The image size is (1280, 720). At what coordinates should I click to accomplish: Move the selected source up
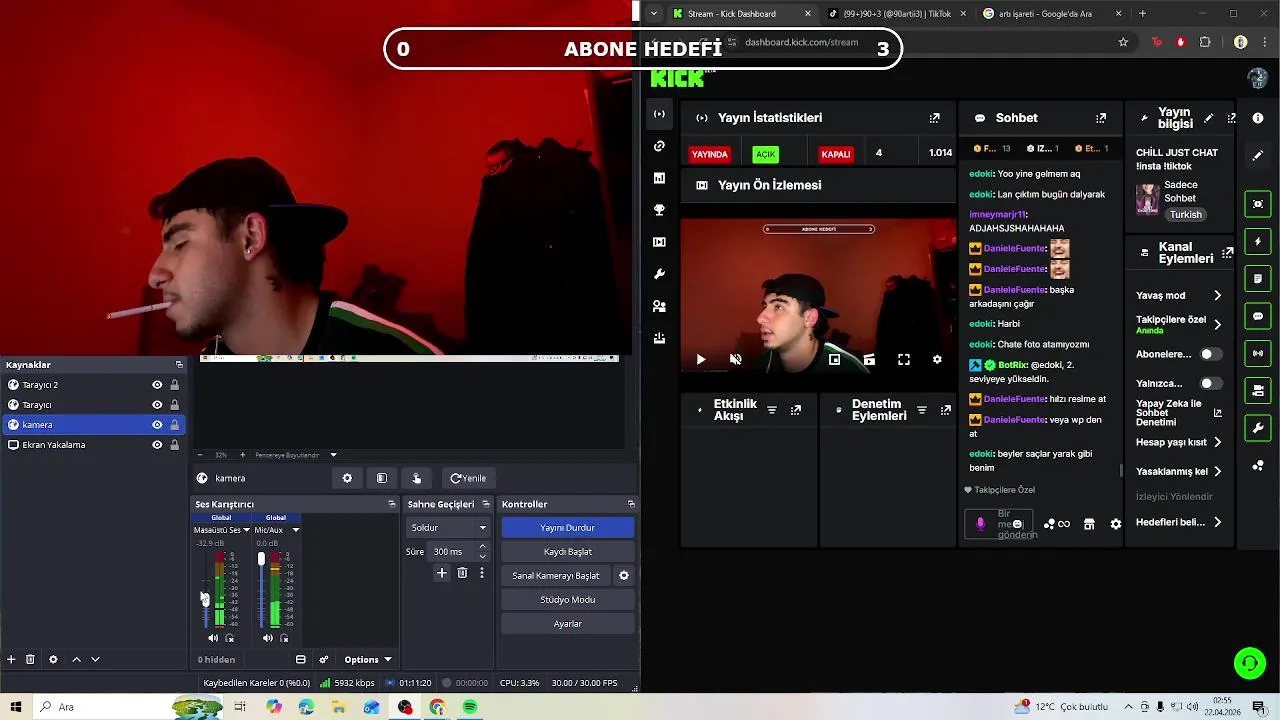(x=76, y=659)
